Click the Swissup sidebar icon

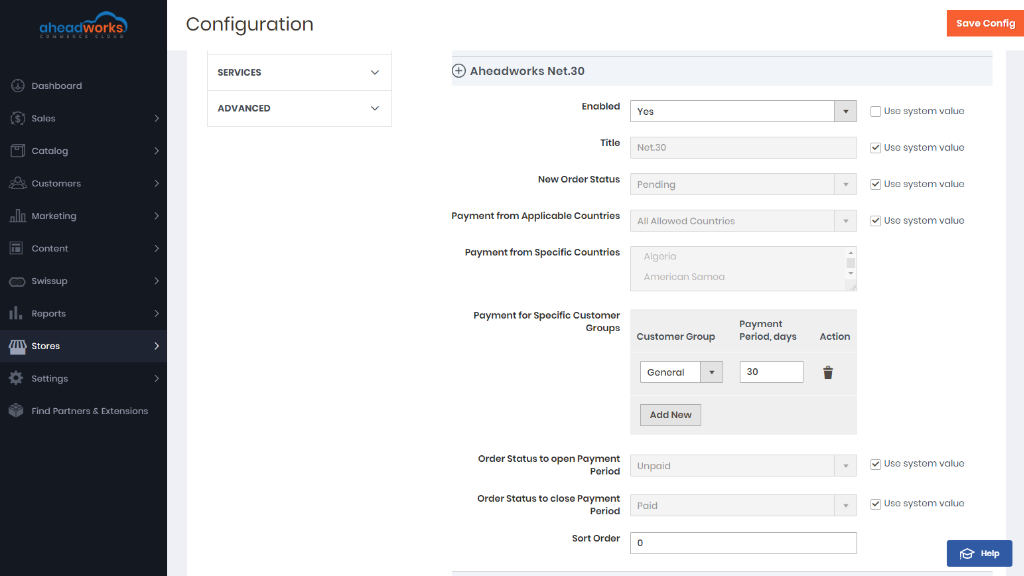coord(18,281)
